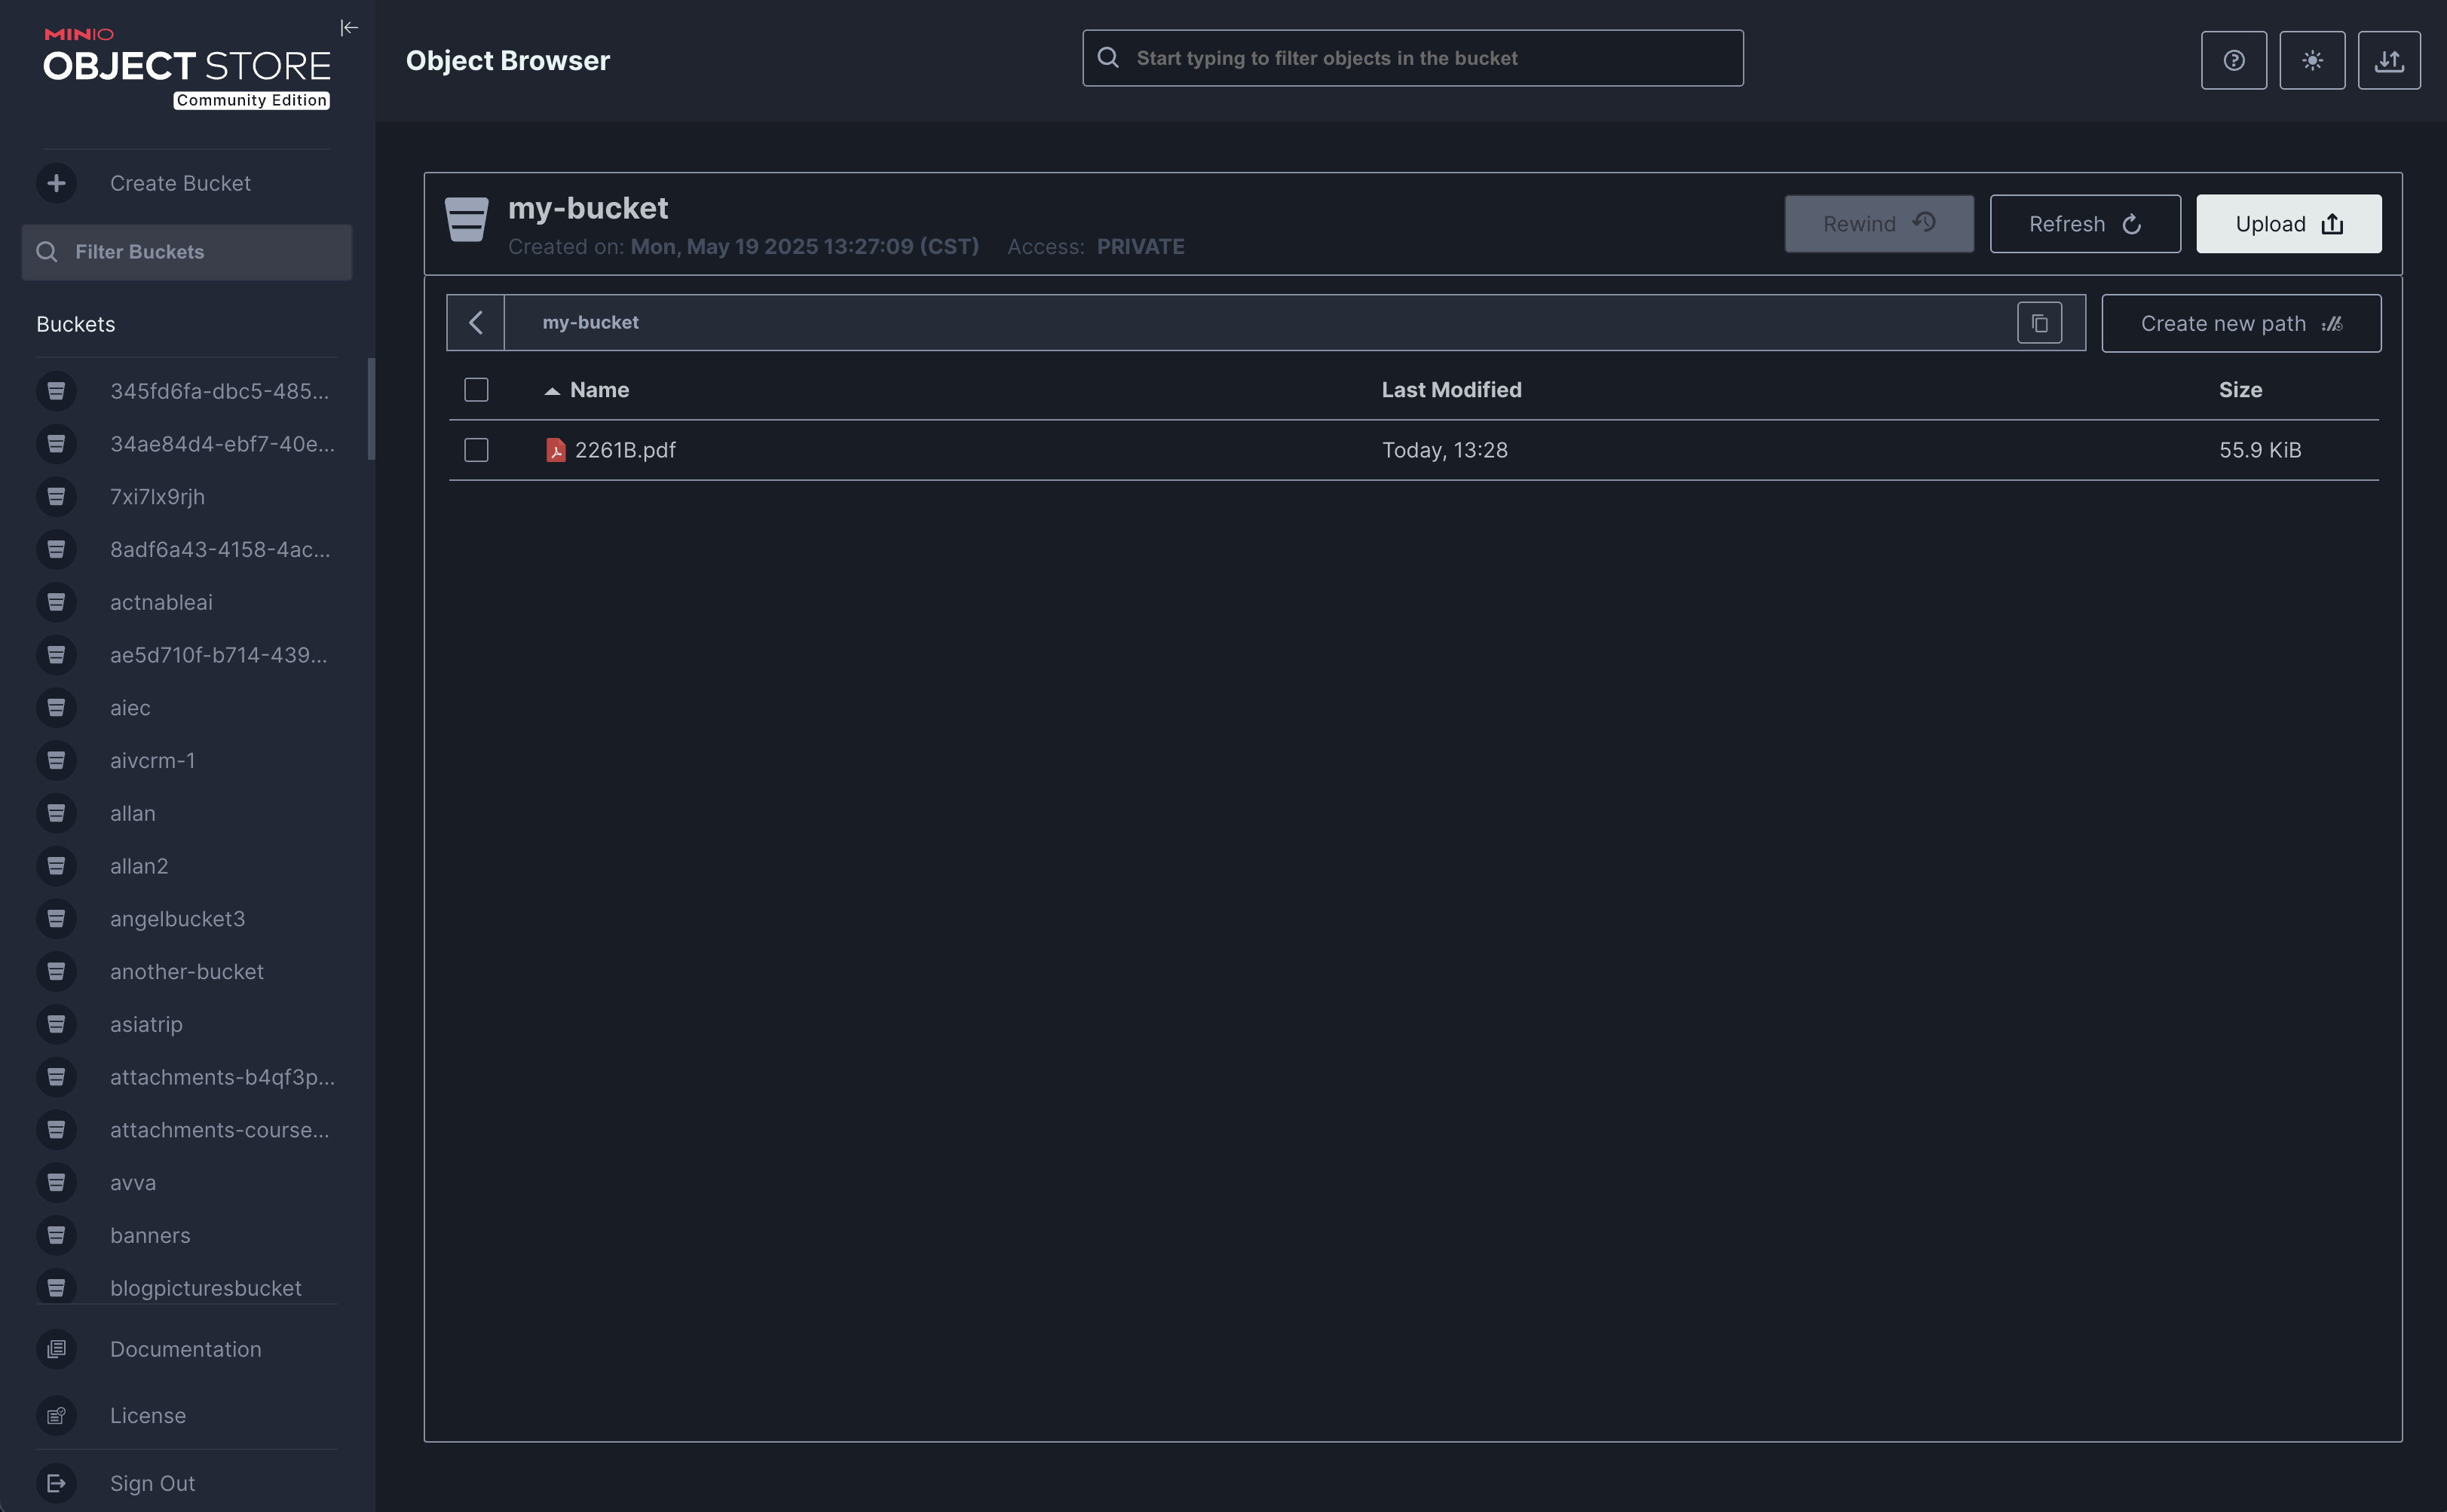Click the Upload button
The image size is (2447, 1512).
point(2287,224)
